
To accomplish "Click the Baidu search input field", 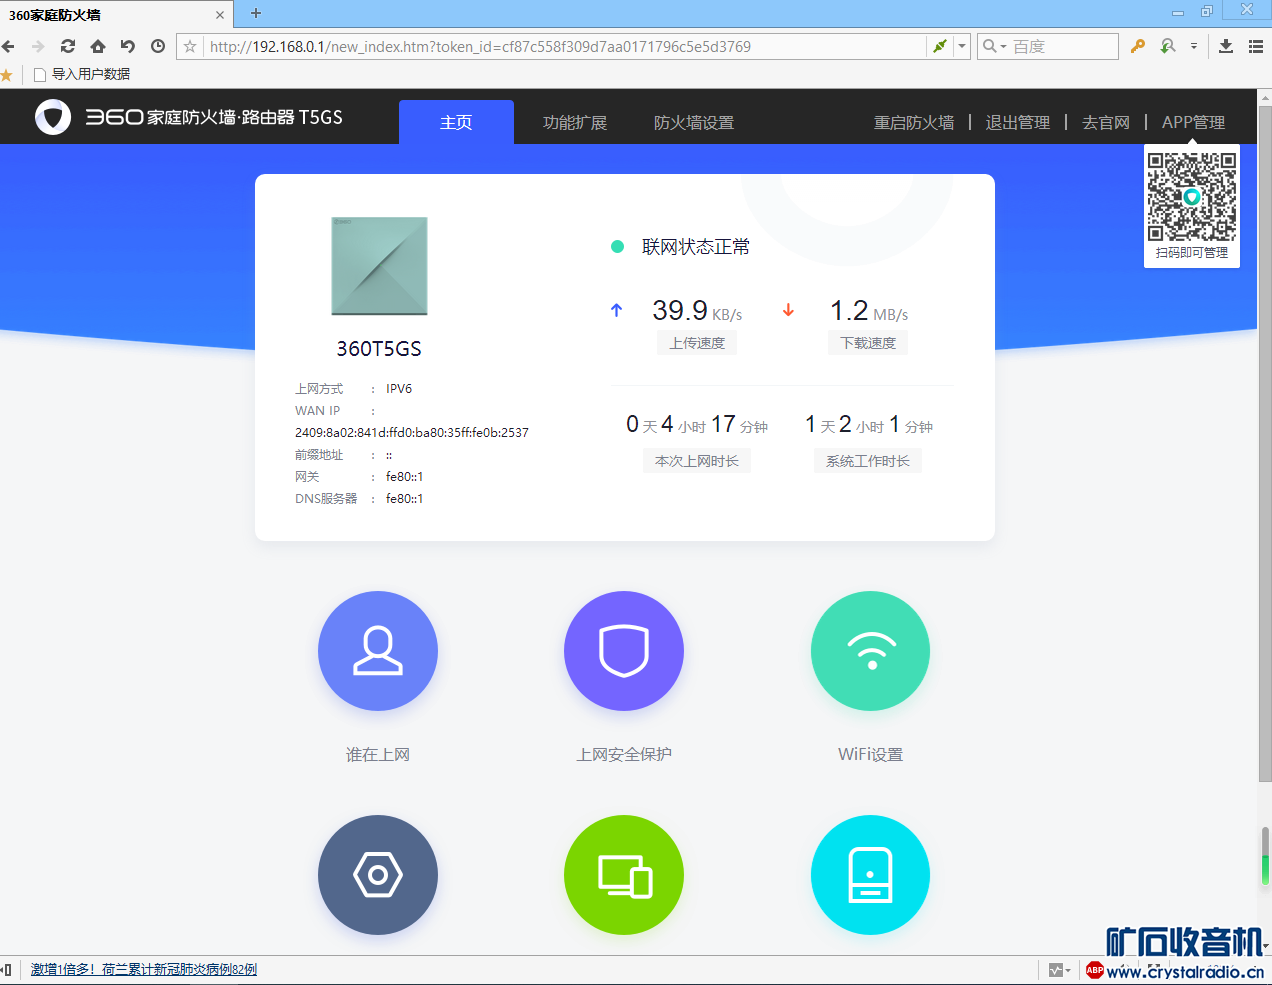I will point(1062,46).
